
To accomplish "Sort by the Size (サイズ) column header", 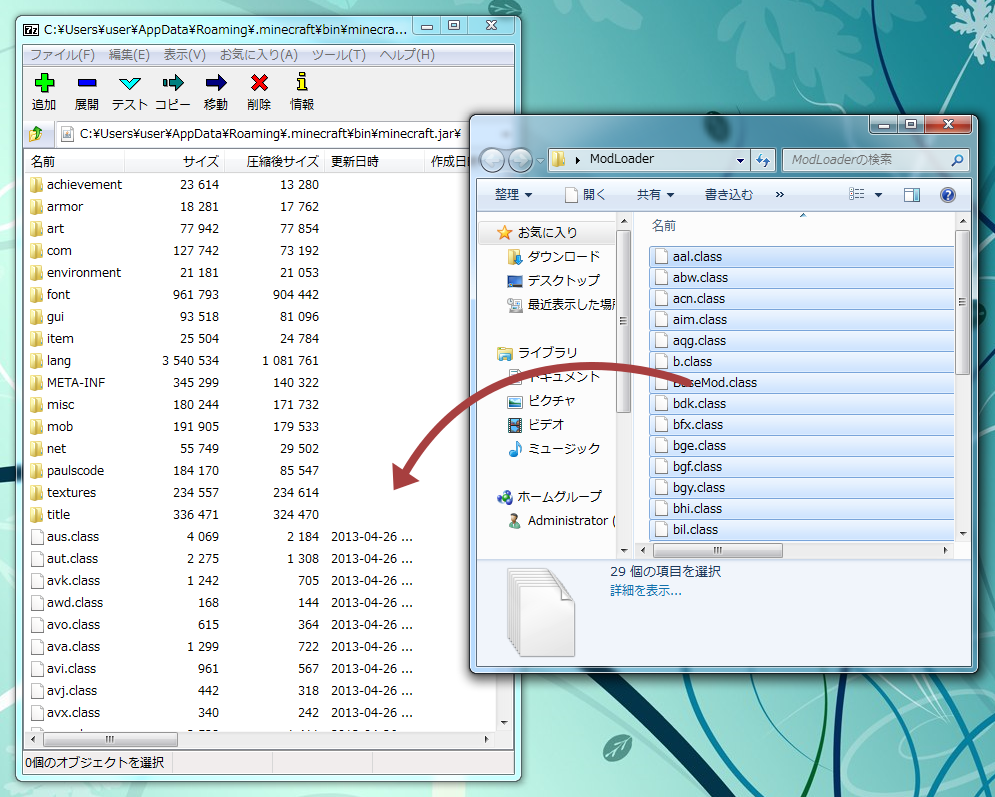I will [x=174, y=162].
